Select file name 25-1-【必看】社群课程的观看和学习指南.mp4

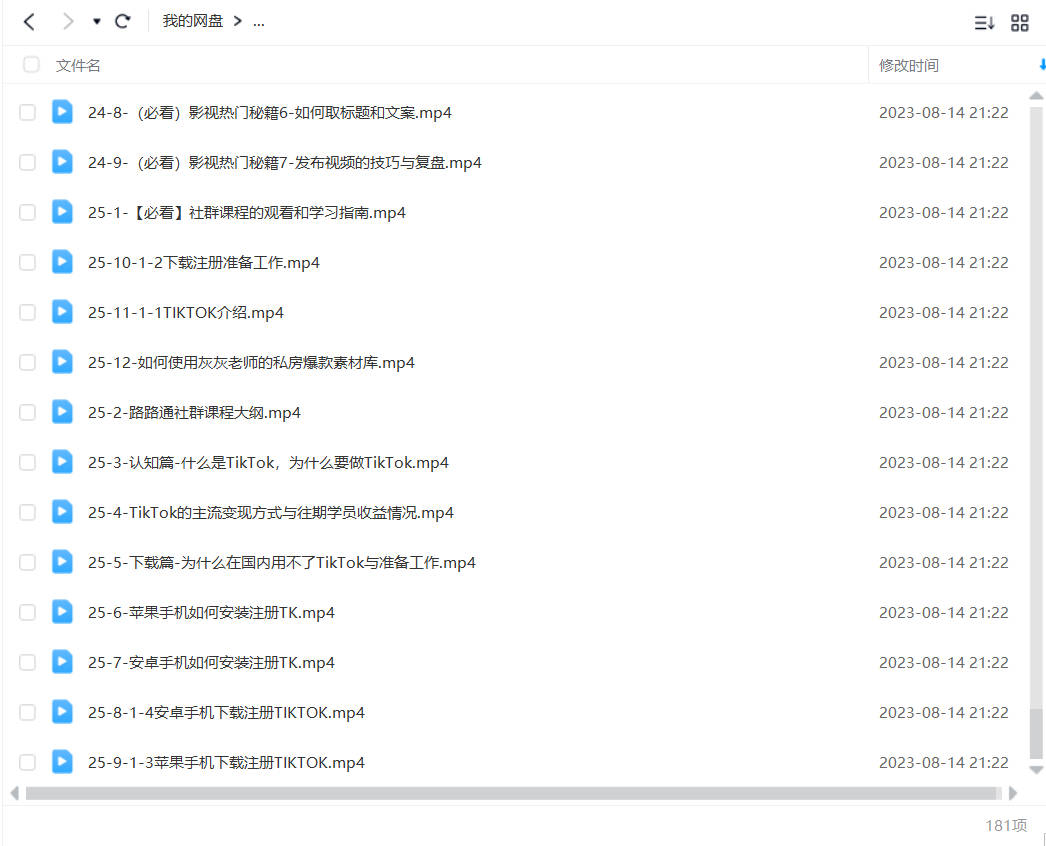coord(247,213)
